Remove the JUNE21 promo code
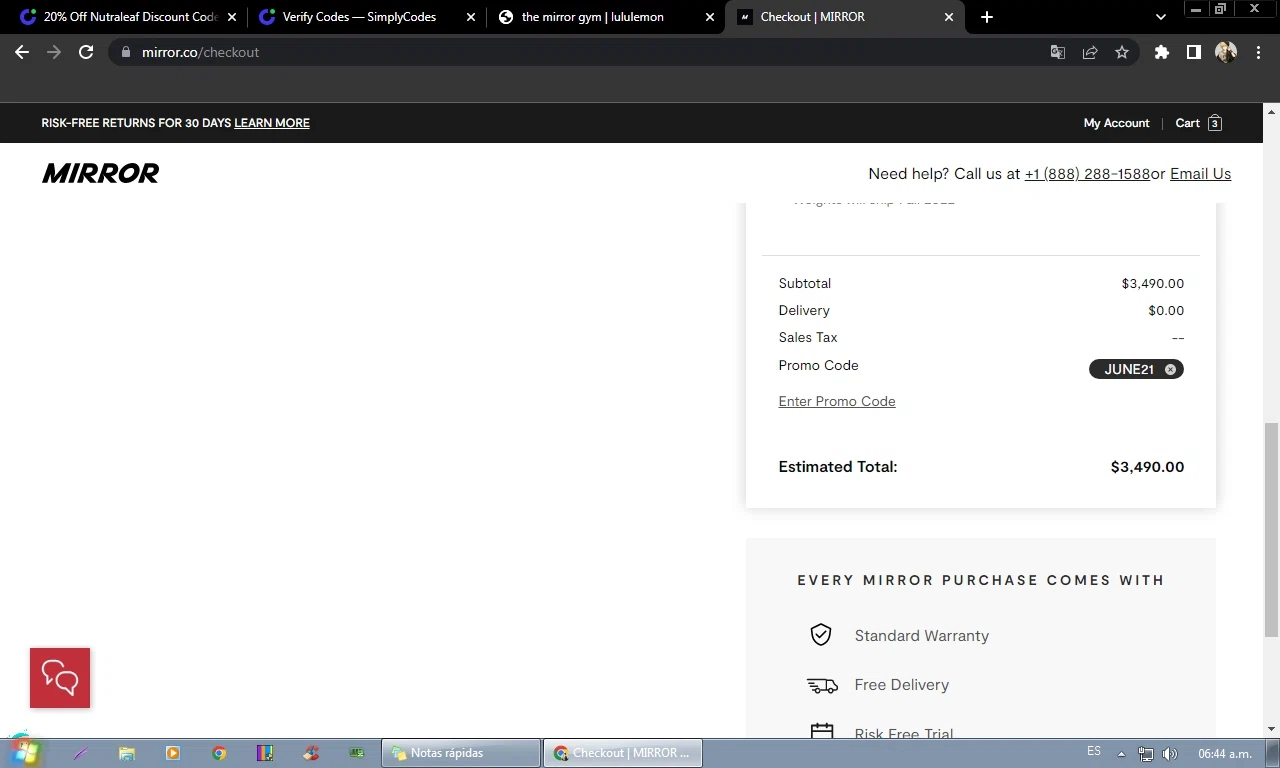 pos(1170,369)
